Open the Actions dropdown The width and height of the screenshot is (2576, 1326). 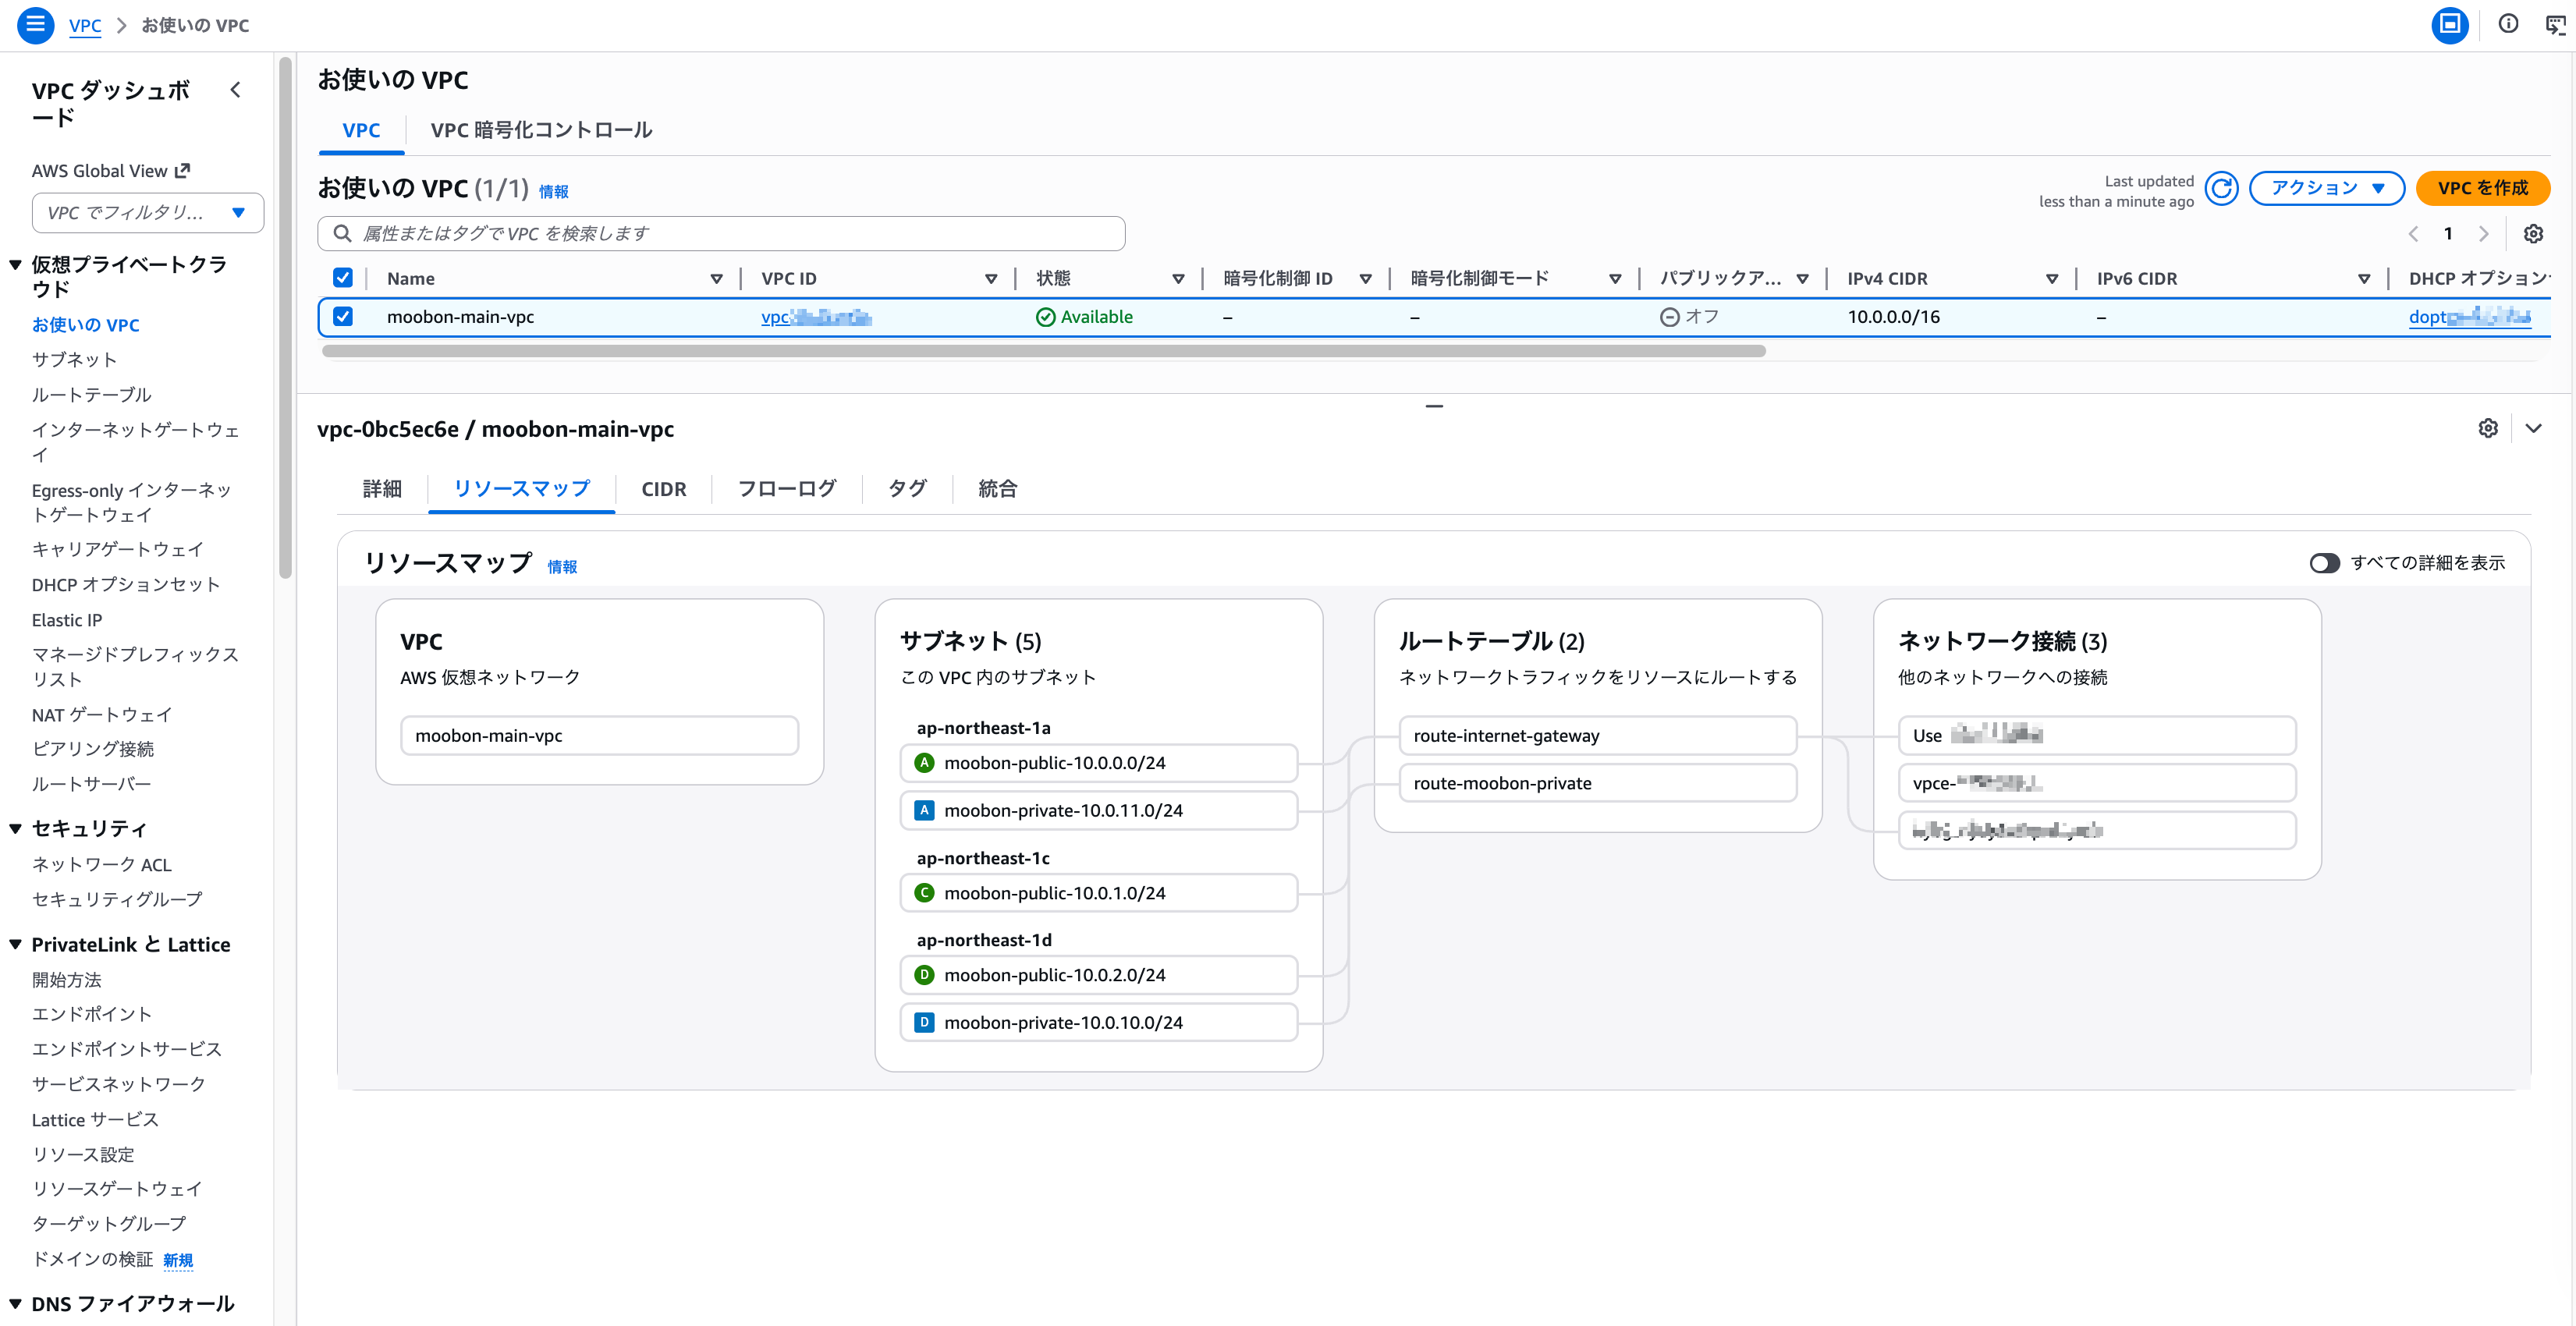[2326, 188]
